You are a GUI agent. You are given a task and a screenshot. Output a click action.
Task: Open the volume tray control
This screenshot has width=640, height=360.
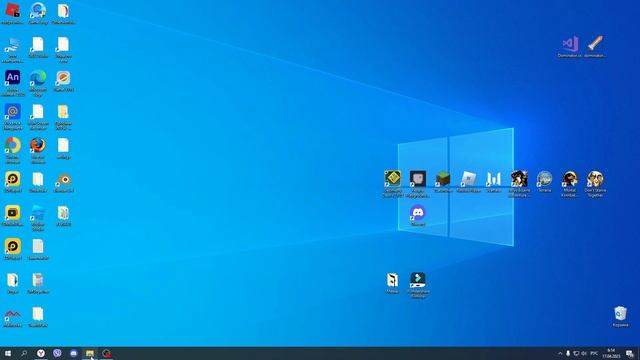[584, 353]
